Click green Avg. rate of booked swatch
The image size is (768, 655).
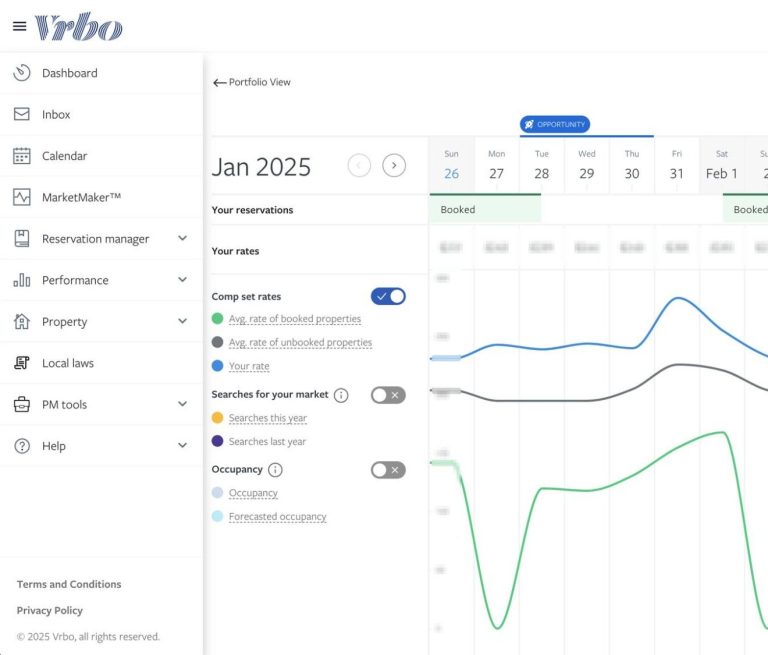click(x=218, y=319)
